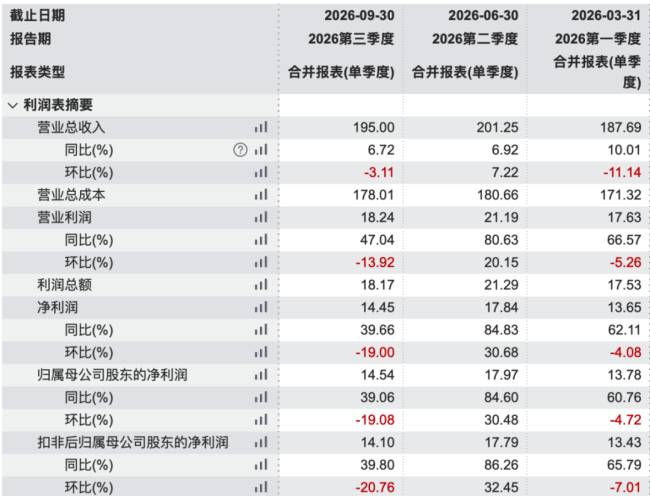The image size is (650, 496).
Task: Select revenue cell 201.25
Action: (497, 127)
